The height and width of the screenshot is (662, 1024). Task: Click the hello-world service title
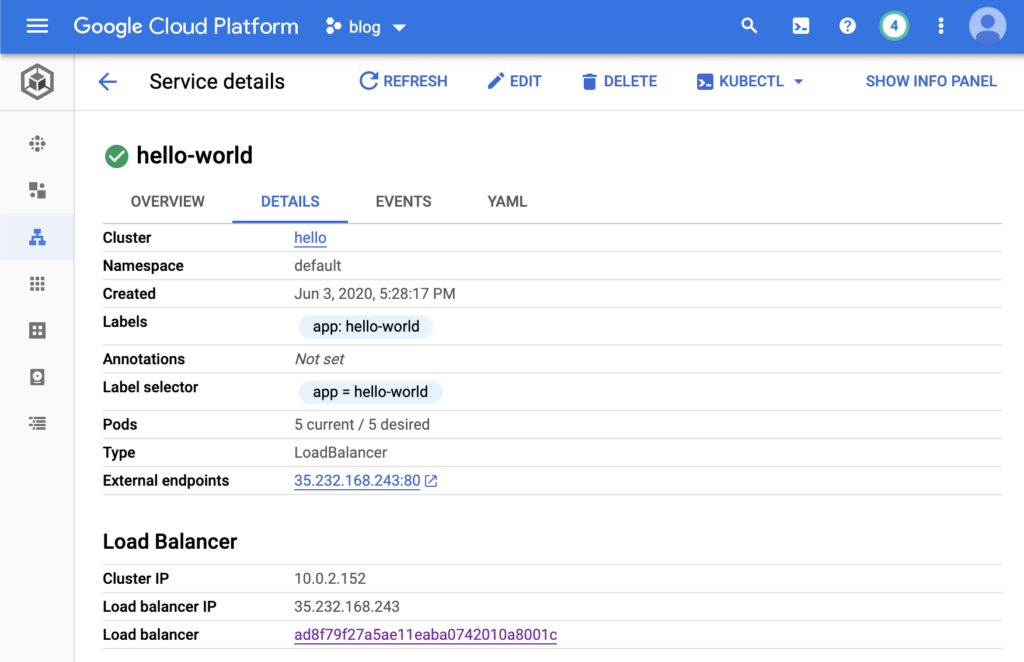(195, 155)
